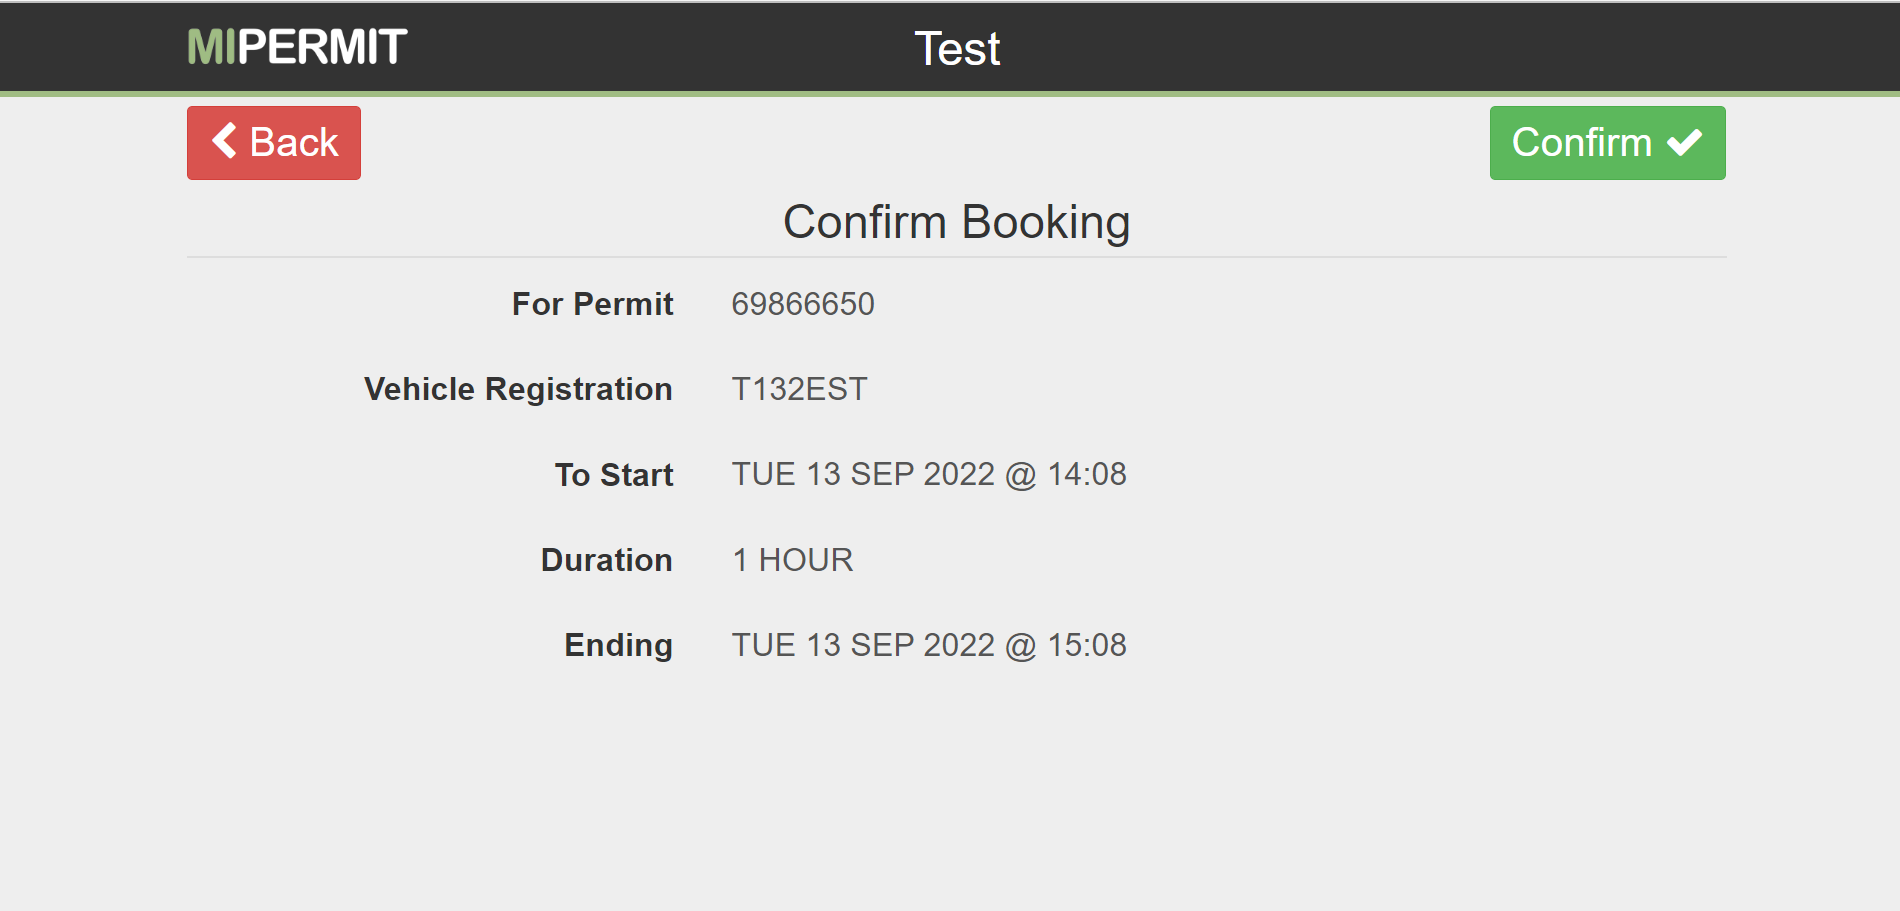Click the left chevron icon on Back
Image resolution: width=1900 pixels, height=911 pixels.
click(225, 141)
